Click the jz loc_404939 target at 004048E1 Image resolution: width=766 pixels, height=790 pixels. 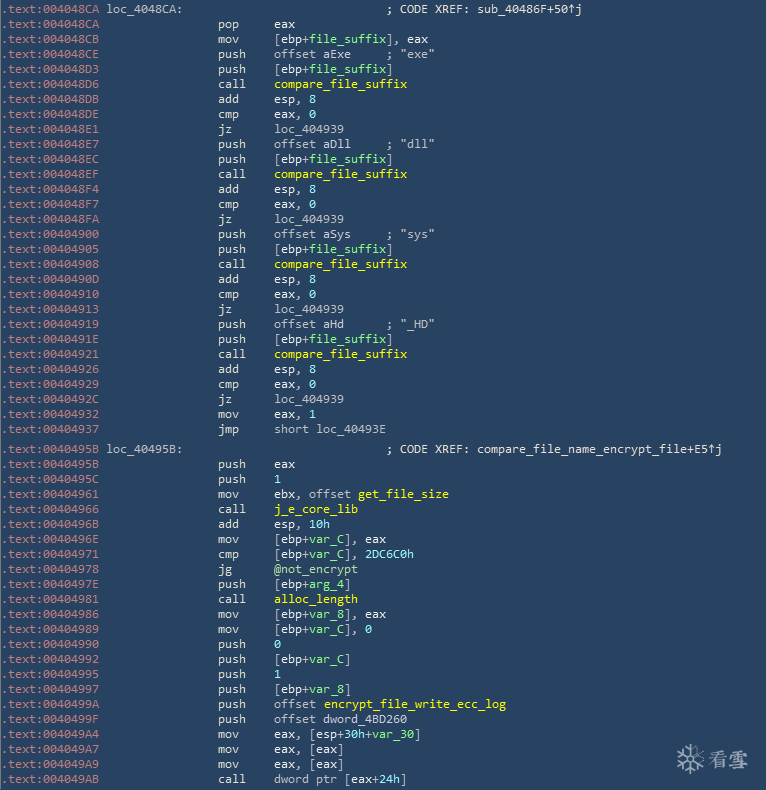tap(308, 129)
